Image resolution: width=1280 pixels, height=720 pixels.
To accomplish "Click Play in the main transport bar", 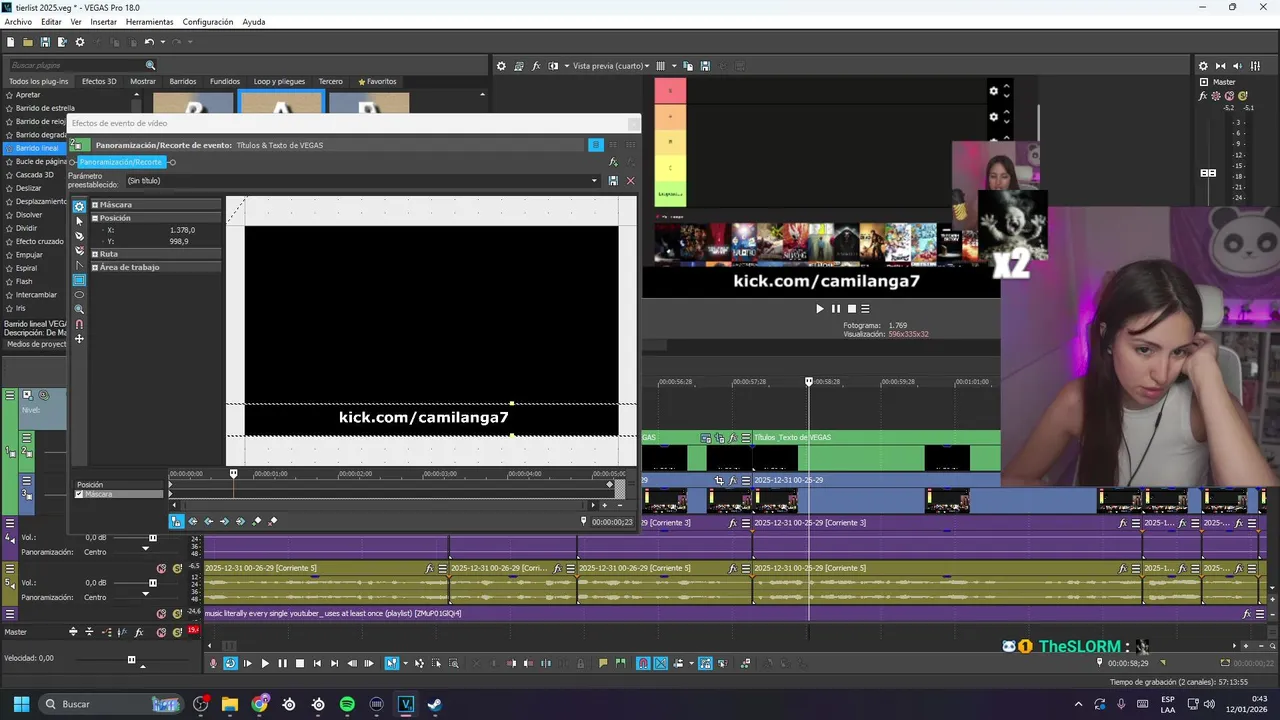I will click(x=265, y=663).
